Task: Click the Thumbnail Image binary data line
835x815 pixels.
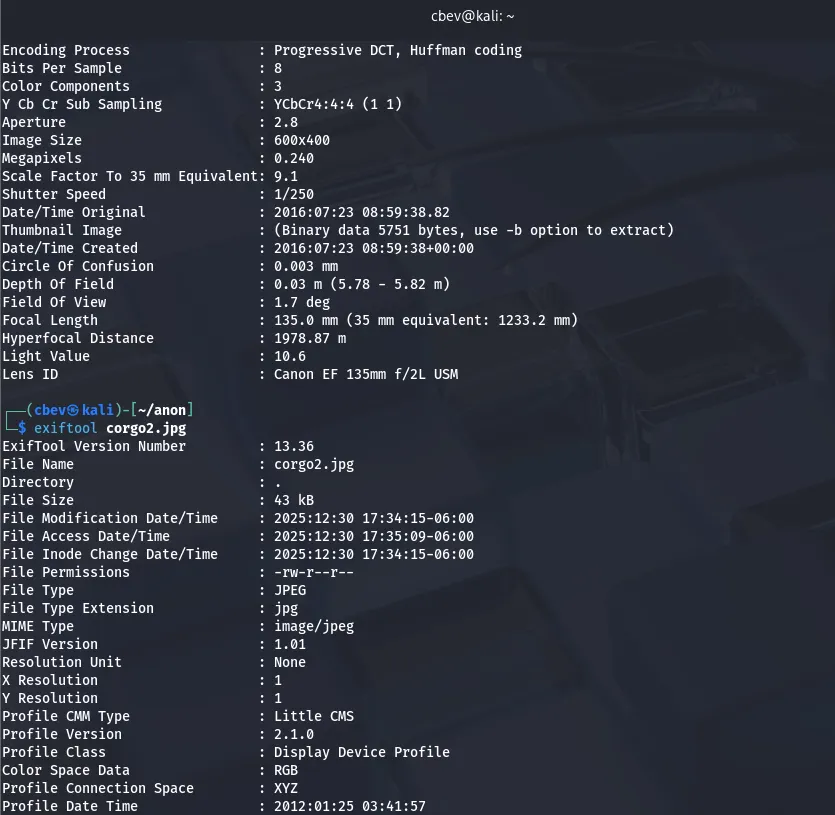Action: point(474,230)
